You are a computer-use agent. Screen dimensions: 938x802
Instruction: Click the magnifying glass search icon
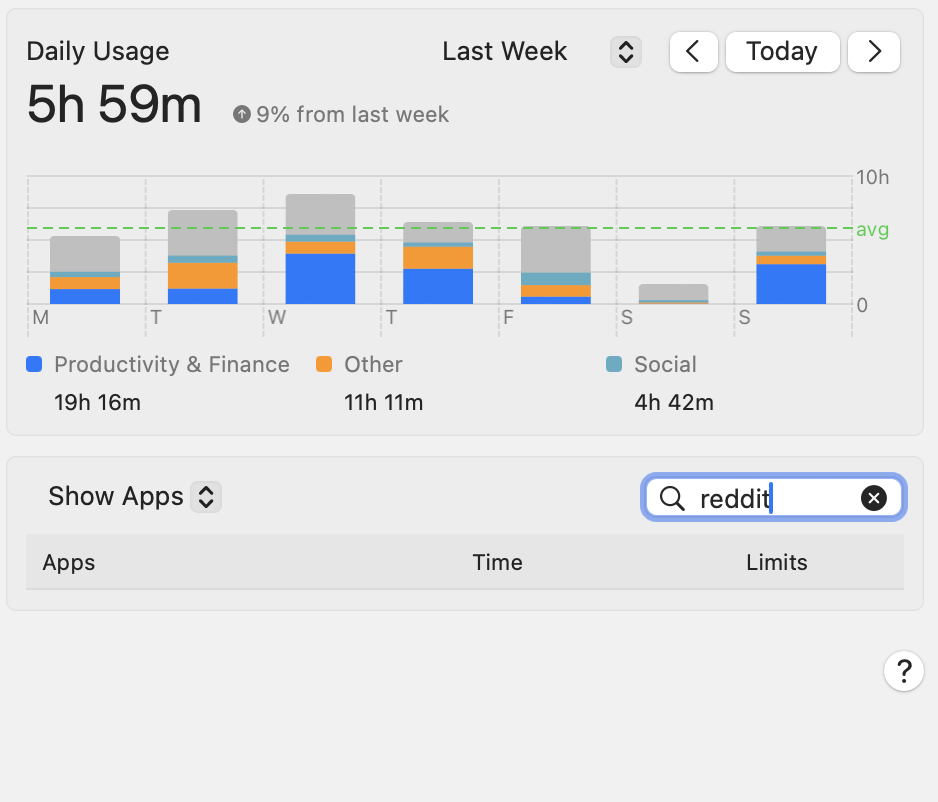(672, 498)
